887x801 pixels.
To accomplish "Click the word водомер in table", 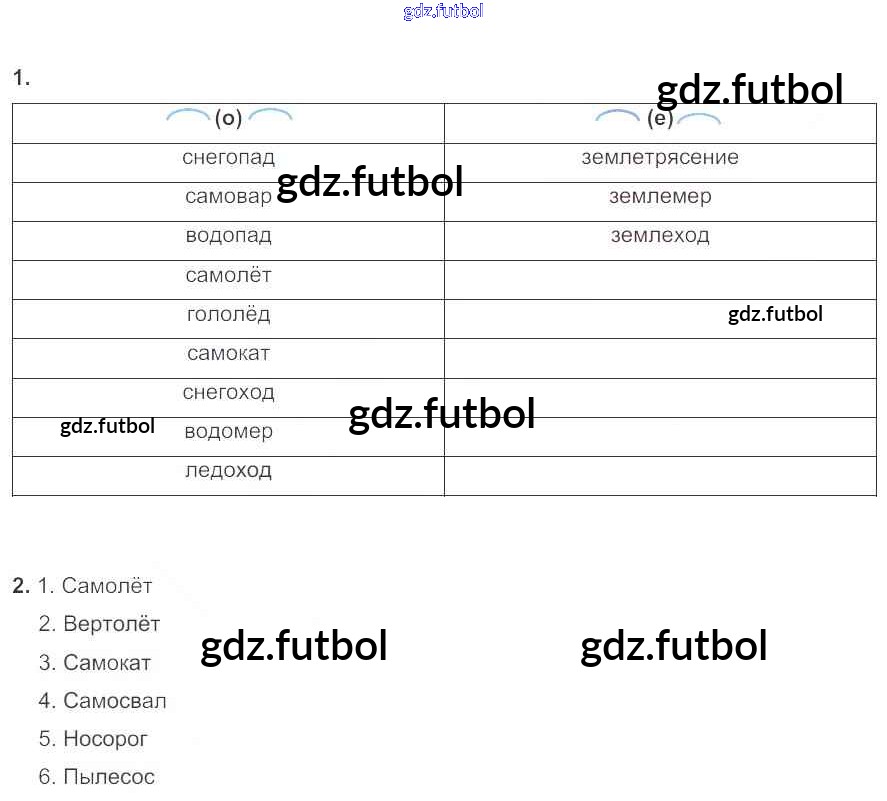I will [229, 432].
